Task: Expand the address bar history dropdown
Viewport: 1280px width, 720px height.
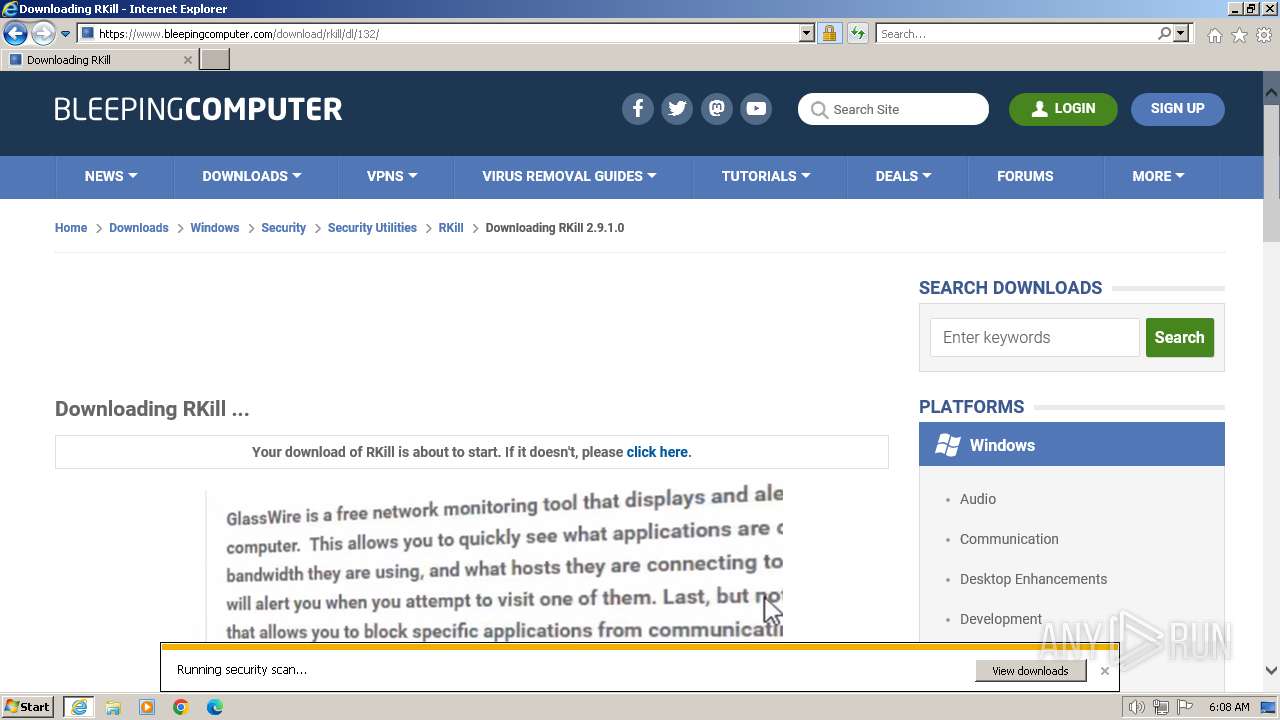Action: click(807, 34)
